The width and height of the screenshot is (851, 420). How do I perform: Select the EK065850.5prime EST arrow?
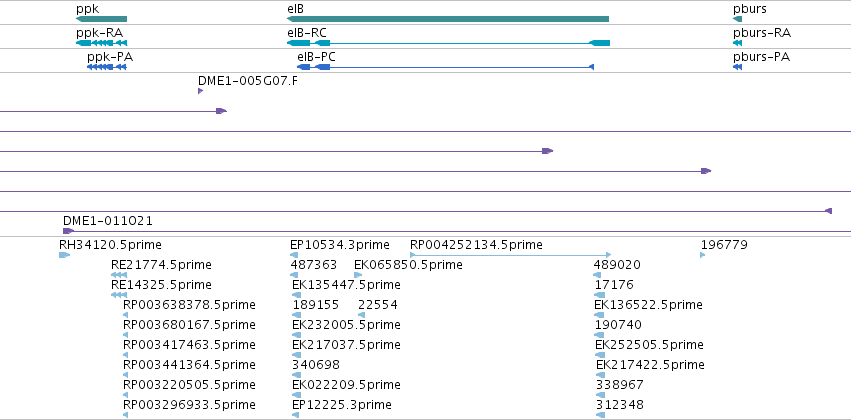(x=358, y=275)
